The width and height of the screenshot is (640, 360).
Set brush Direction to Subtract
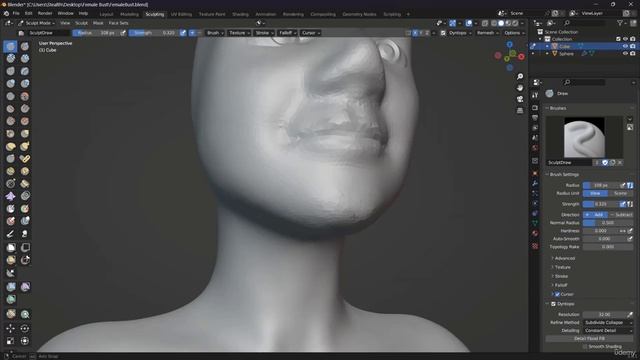[x=620, y=215]
